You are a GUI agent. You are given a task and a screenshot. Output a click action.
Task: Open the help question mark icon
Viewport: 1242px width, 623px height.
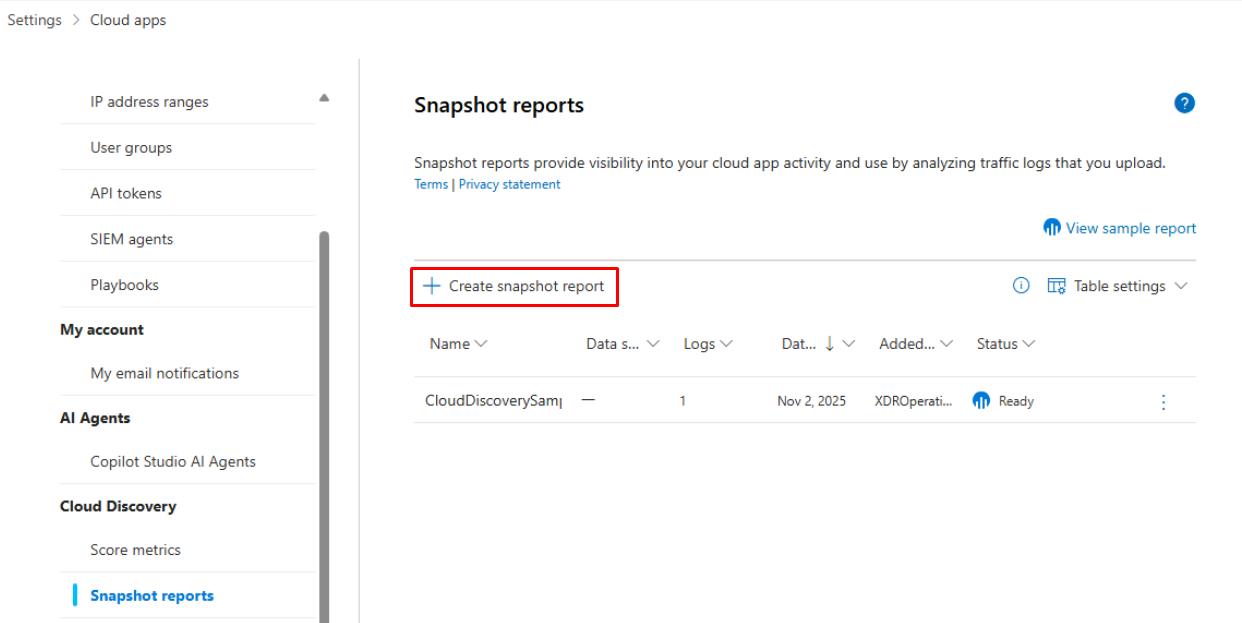click(1186, 104)
